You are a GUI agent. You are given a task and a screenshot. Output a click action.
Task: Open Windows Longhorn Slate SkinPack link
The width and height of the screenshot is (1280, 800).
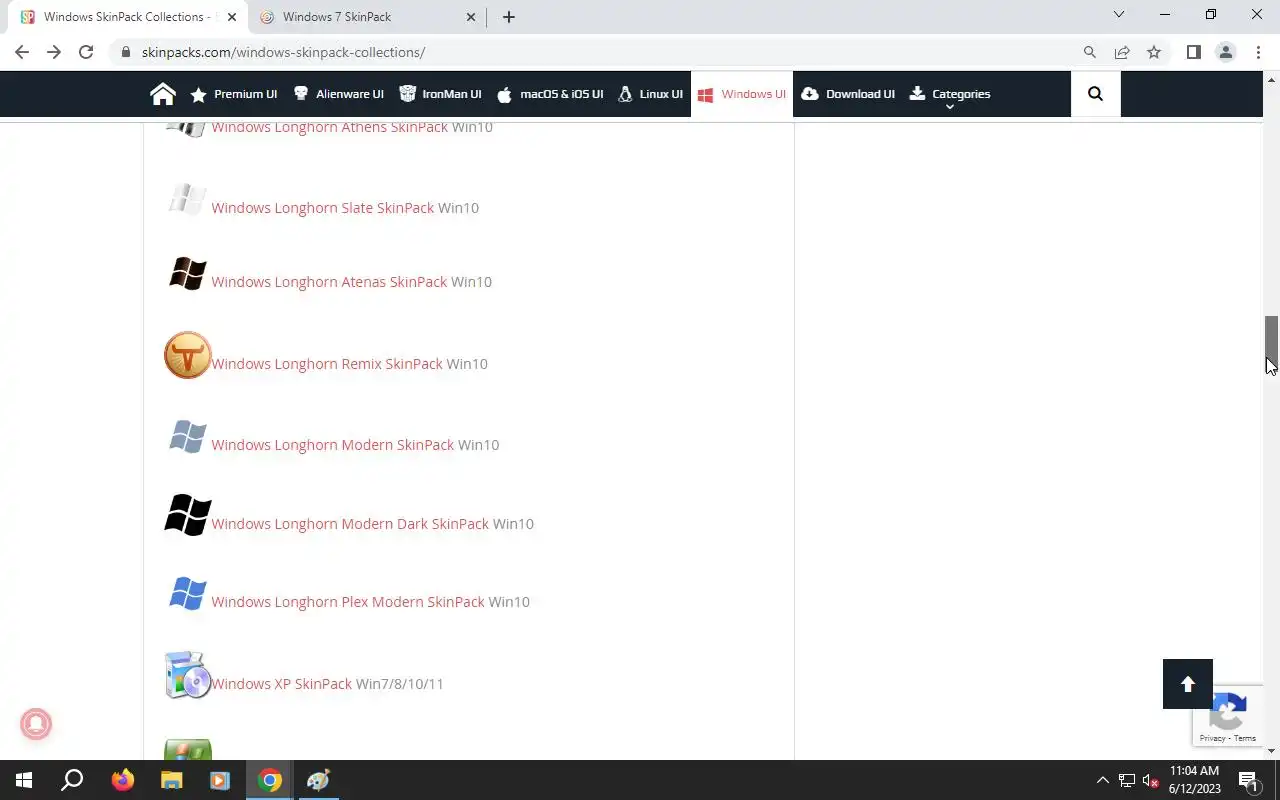(322, 208)
